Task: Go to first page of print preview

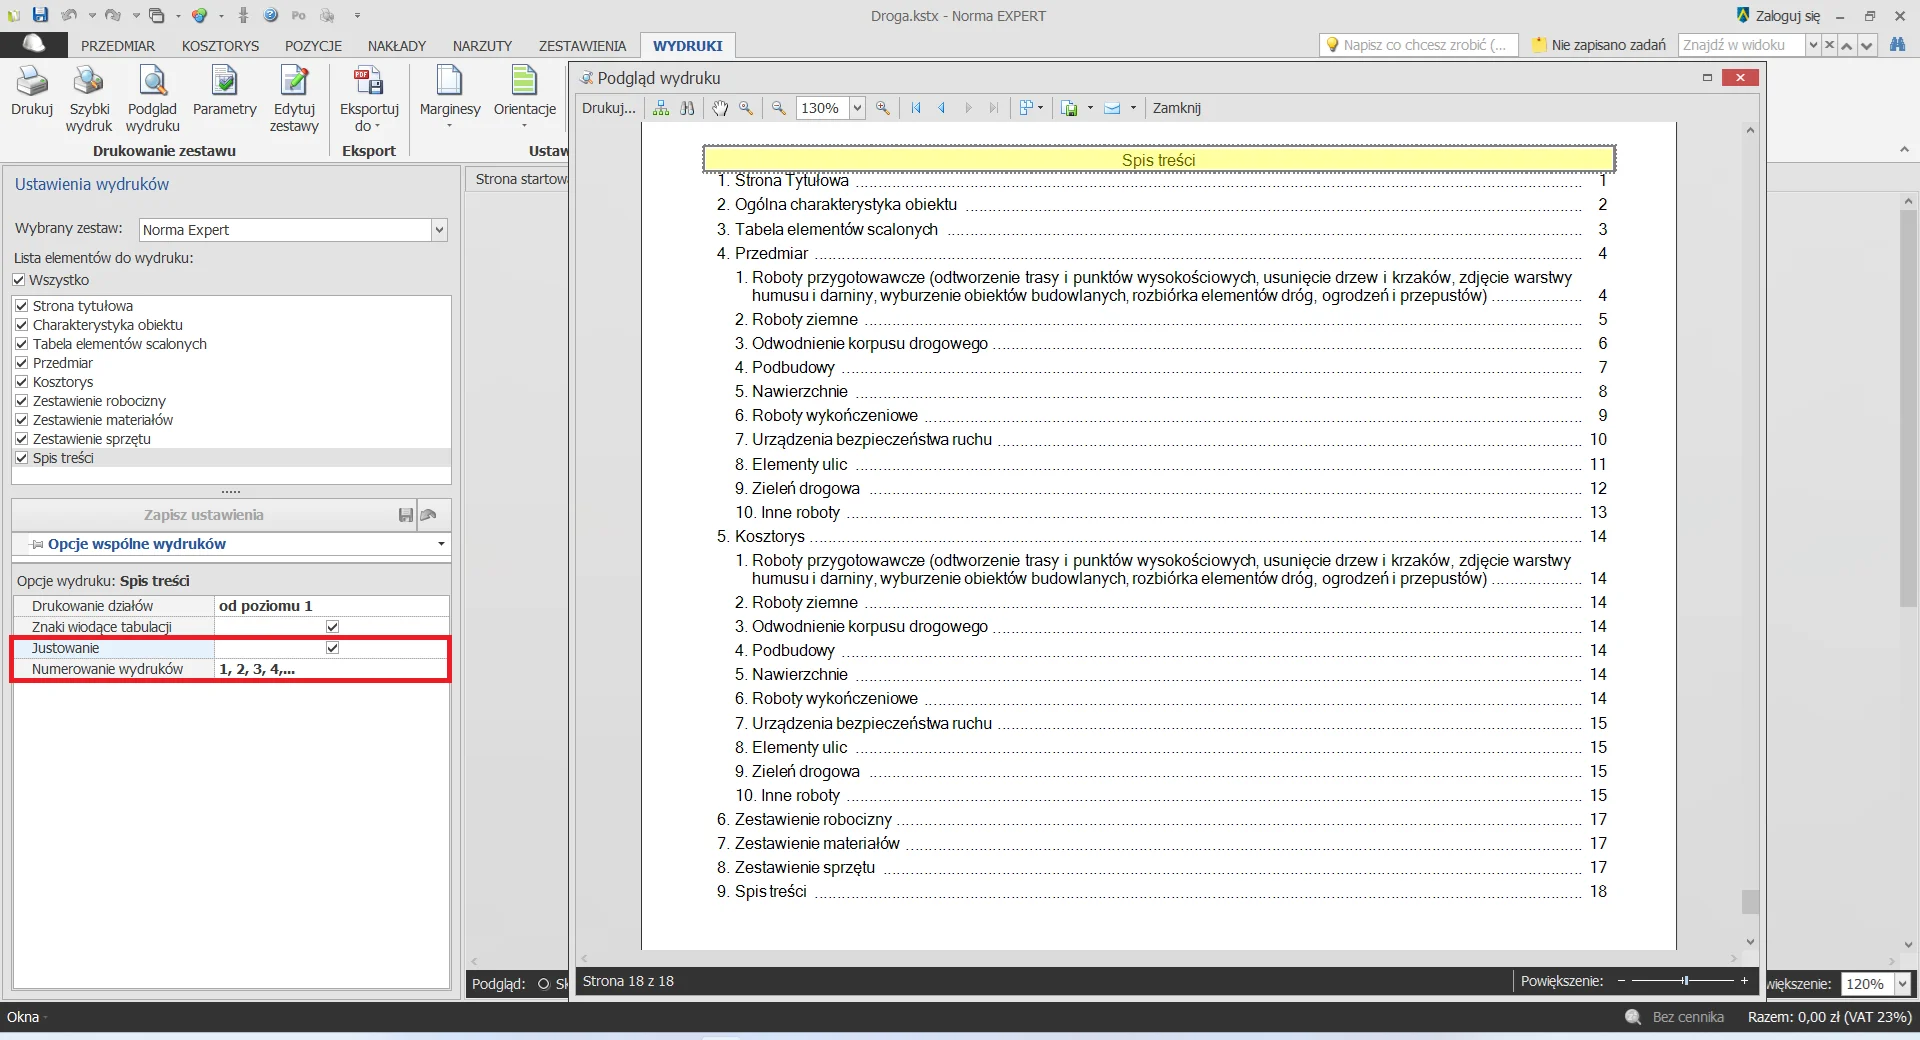Action: [x=916, y=108]
